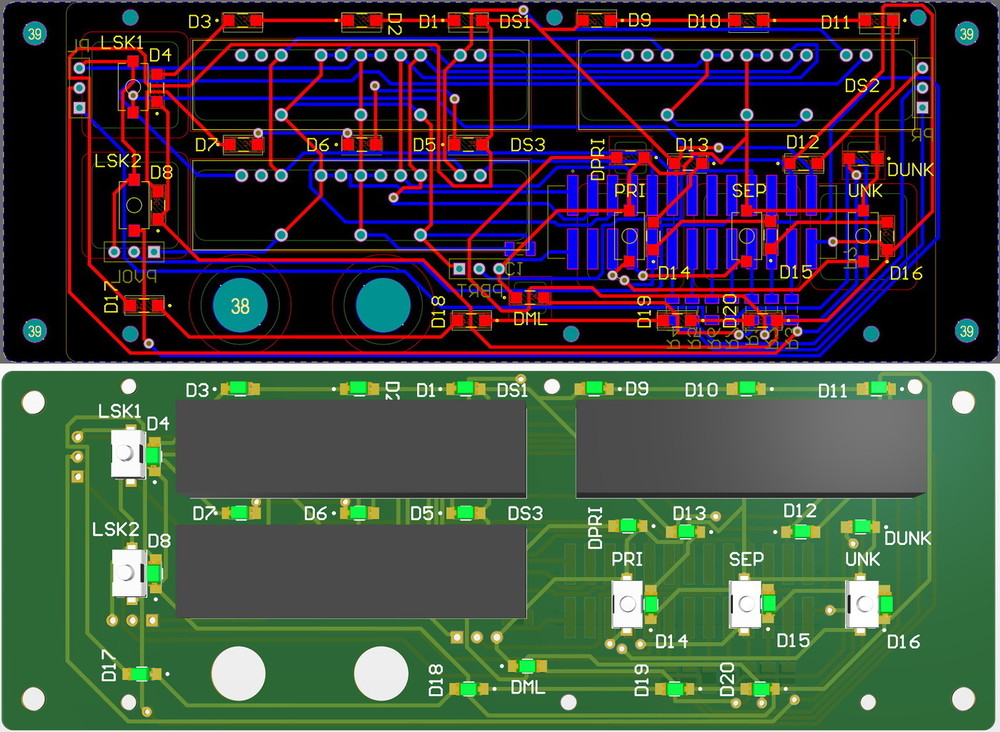
Task: Select the green D7 LED in 3D view
Action: click(x=240, y=512)
